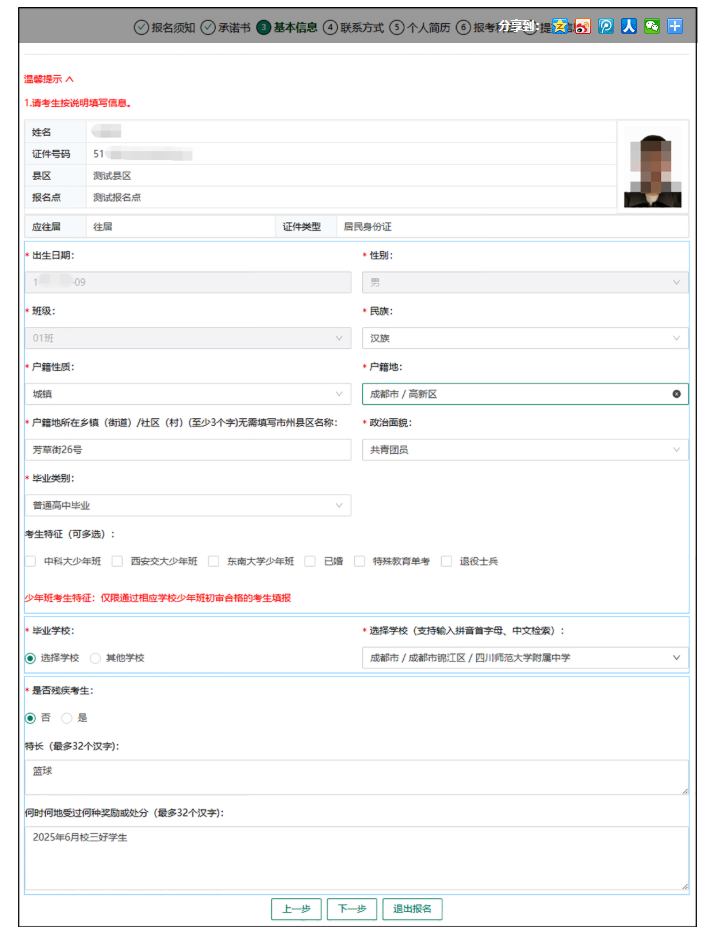Share to Sina Weibo icon
The image size is (707, 935).
click(x=583, y=26)
